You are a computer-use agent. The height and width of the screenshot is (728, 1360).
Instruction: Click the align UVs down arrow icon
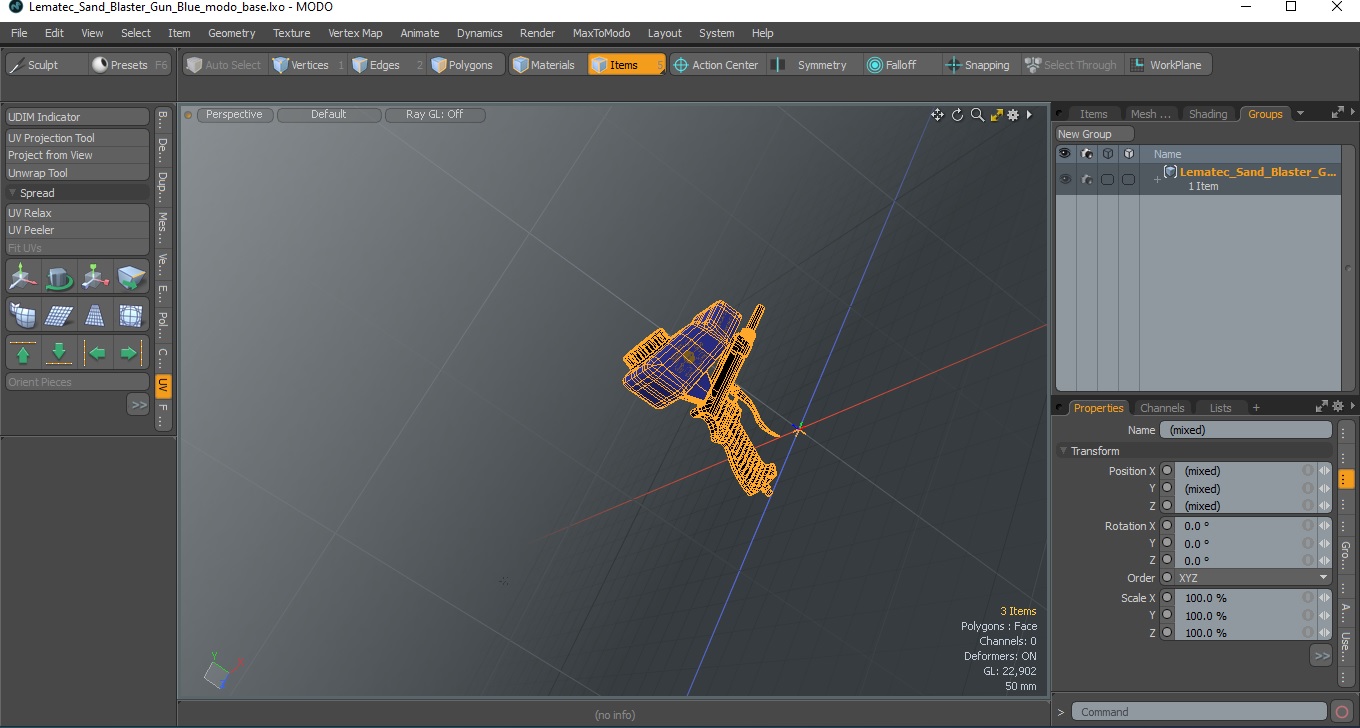pos(60,353)
